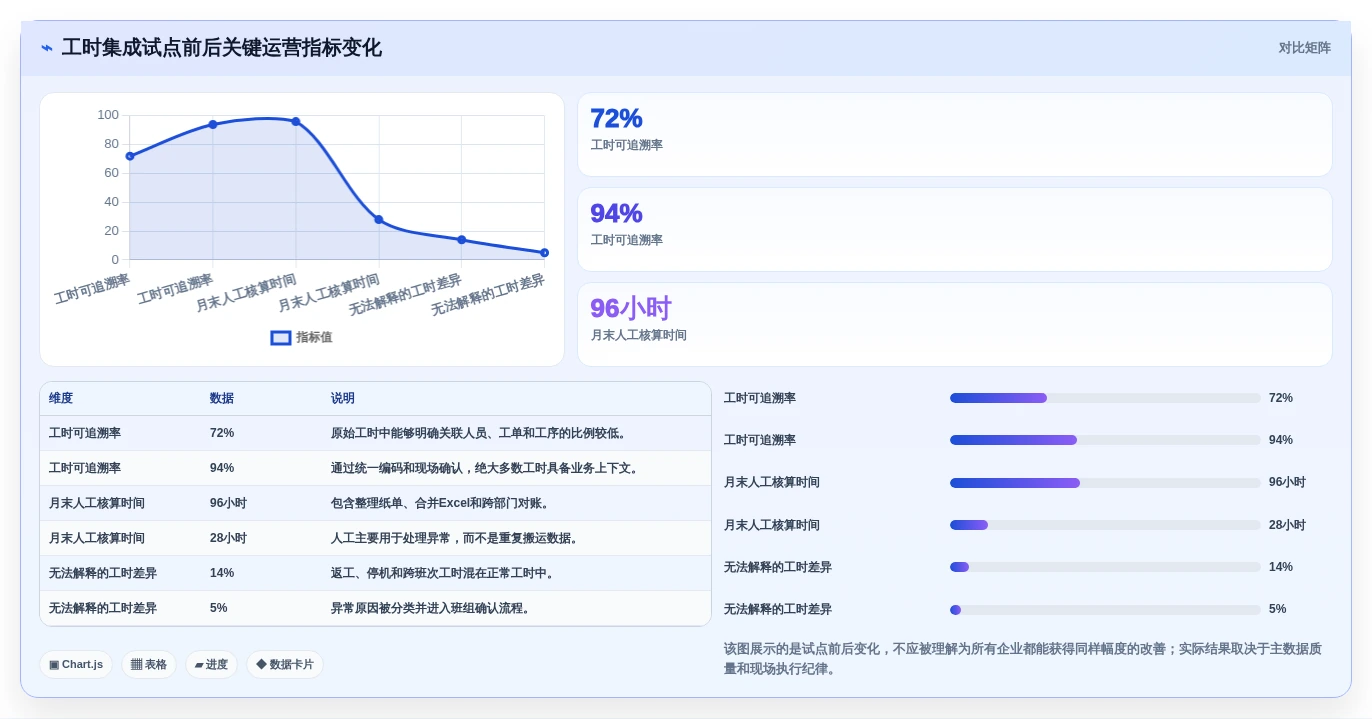Click the y-axis label 100 on chart
The image size is (1372, 719).
point(108,115)
